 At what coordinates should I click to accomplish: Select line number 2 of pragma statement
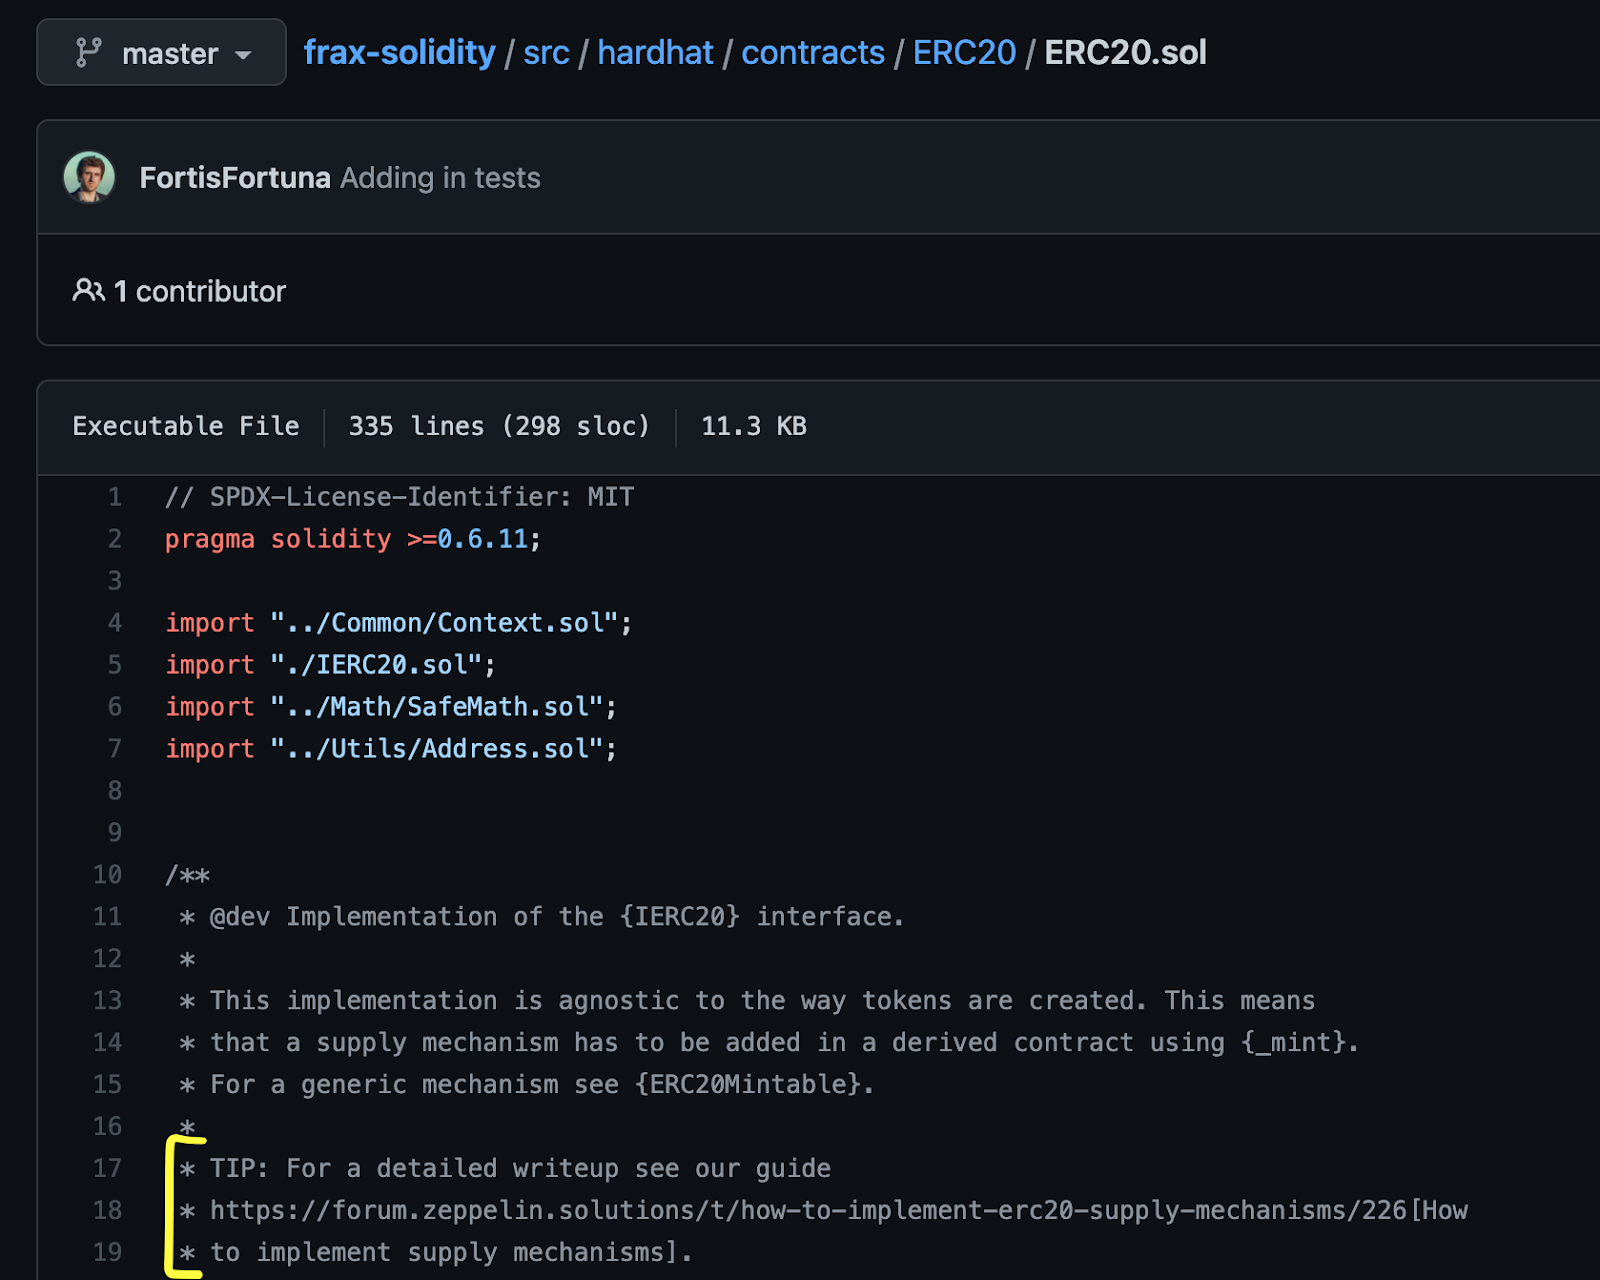pyautogui.click(x=115, y=539)
